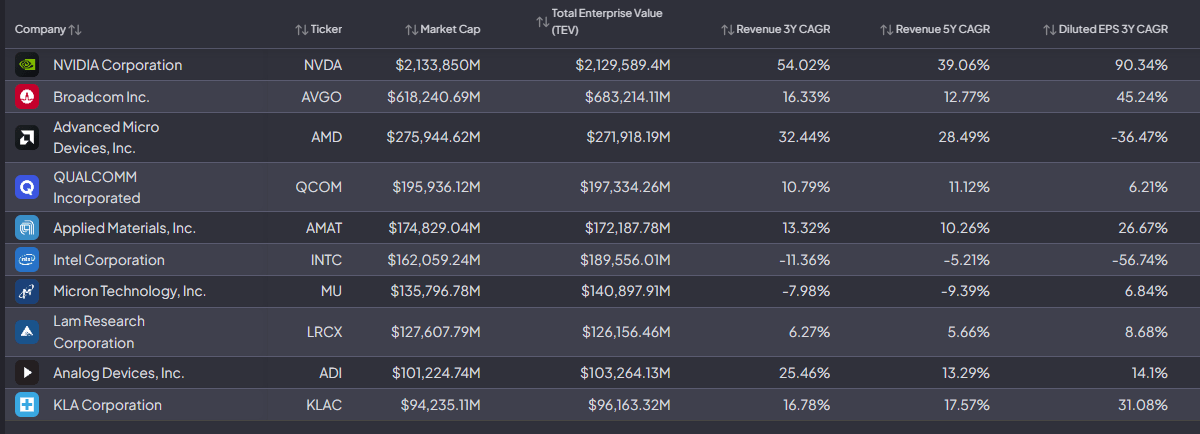Select the KLAC ticker cell
The height and width of the screenshot is (434, 1200).
[324, 405]
